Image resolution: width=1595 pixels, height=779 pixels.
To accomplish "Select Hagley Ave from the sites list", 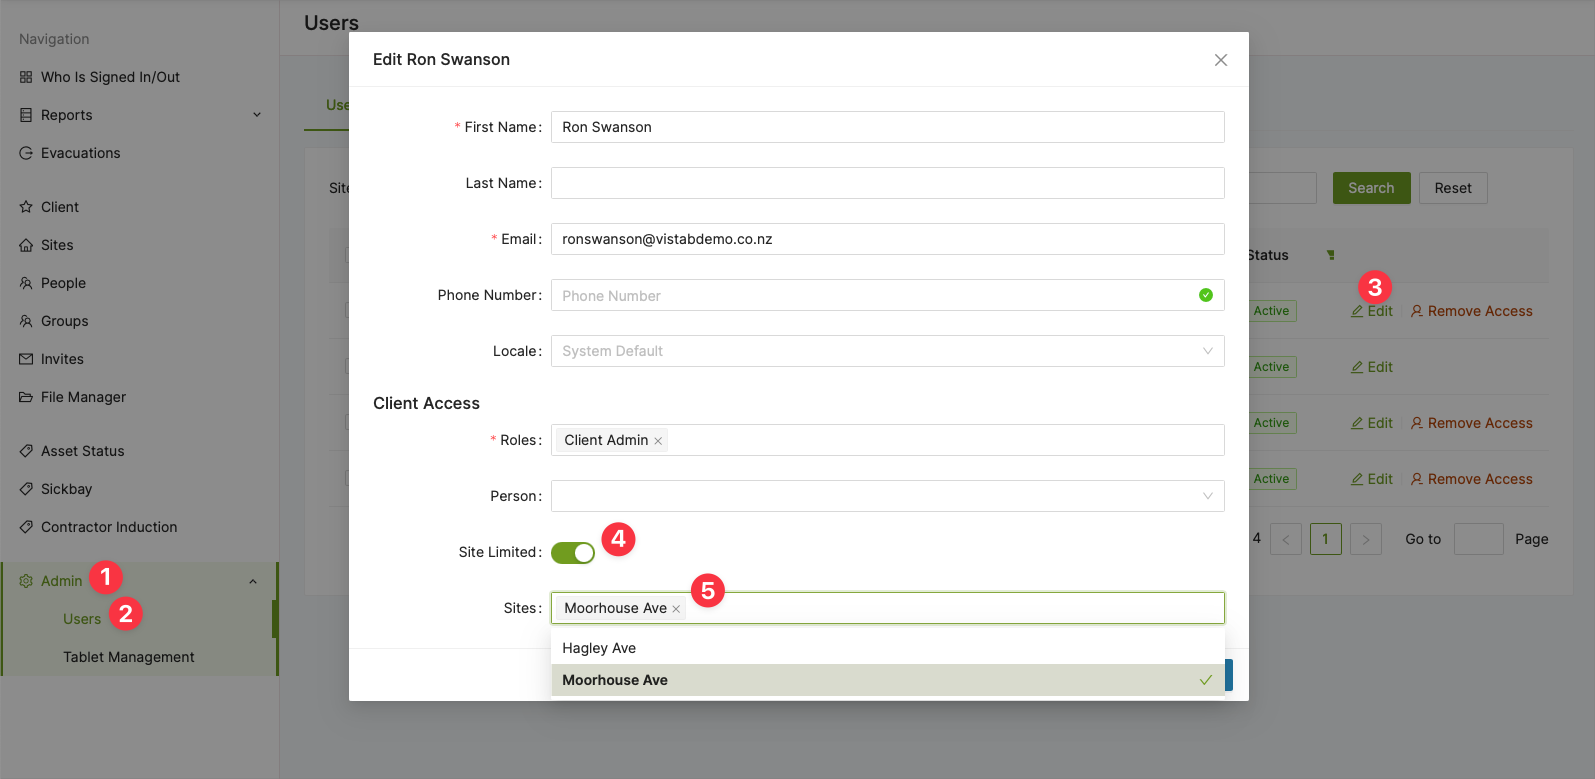I will 599,648.
